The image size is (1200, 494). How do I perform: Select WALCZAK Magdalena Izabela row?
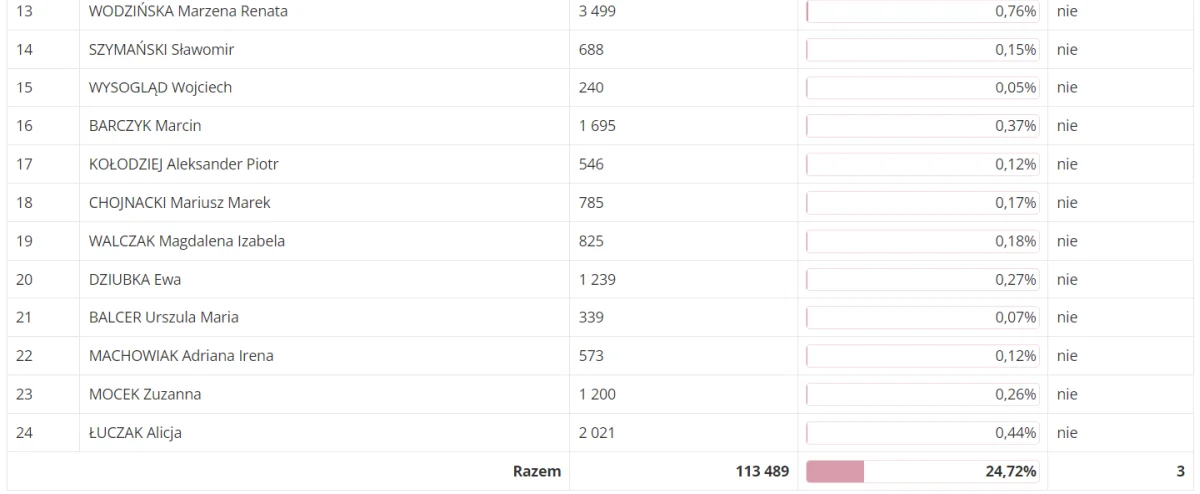[600, 241]
